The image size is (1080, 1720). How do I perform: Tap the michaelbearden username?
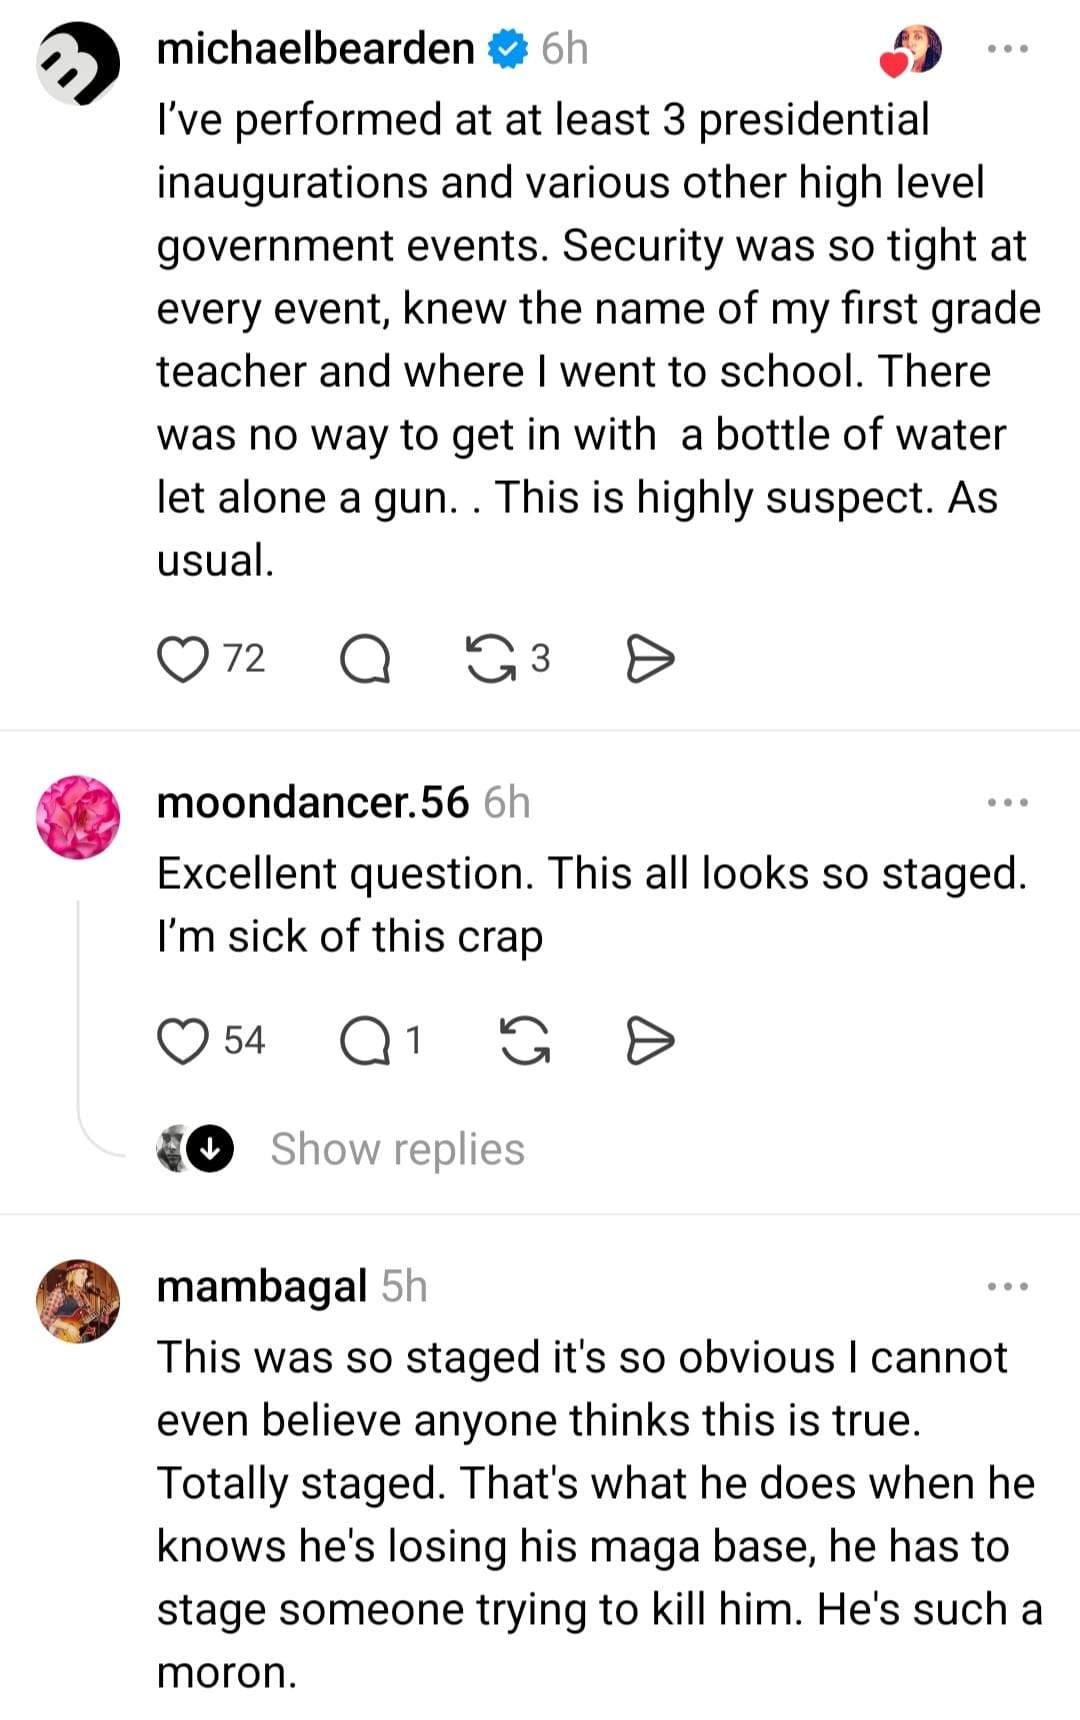point(315,49)
